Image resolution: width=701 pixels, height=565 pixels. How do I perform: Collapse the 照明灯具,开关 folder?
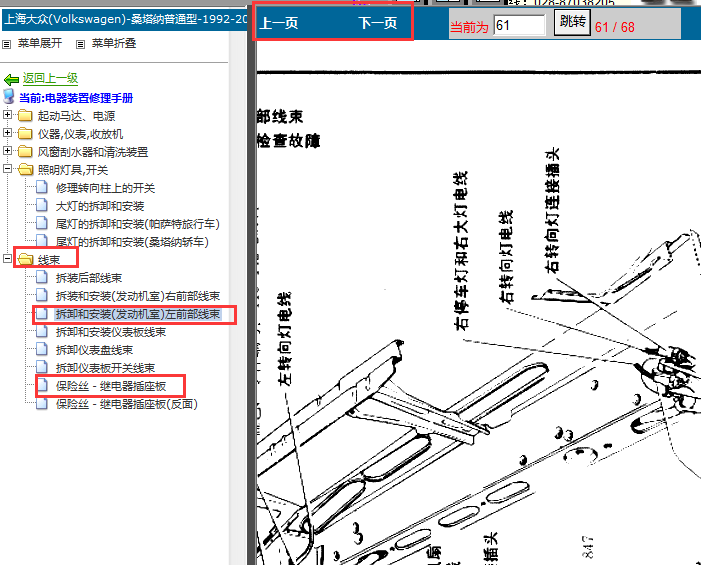point(7,169)
